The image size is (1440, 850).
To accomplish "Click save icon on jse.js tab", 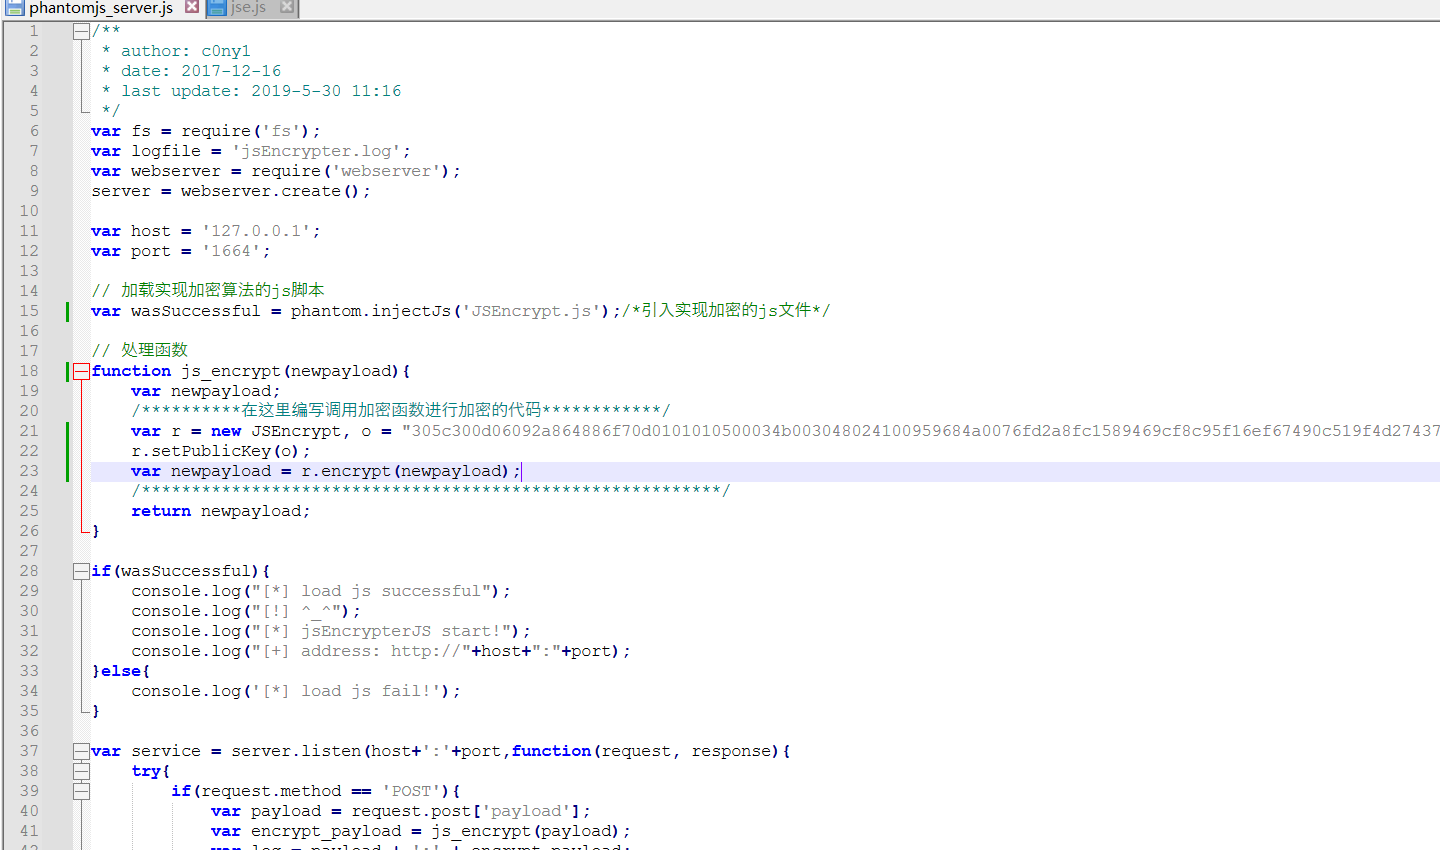I will (x=217, y=8).
